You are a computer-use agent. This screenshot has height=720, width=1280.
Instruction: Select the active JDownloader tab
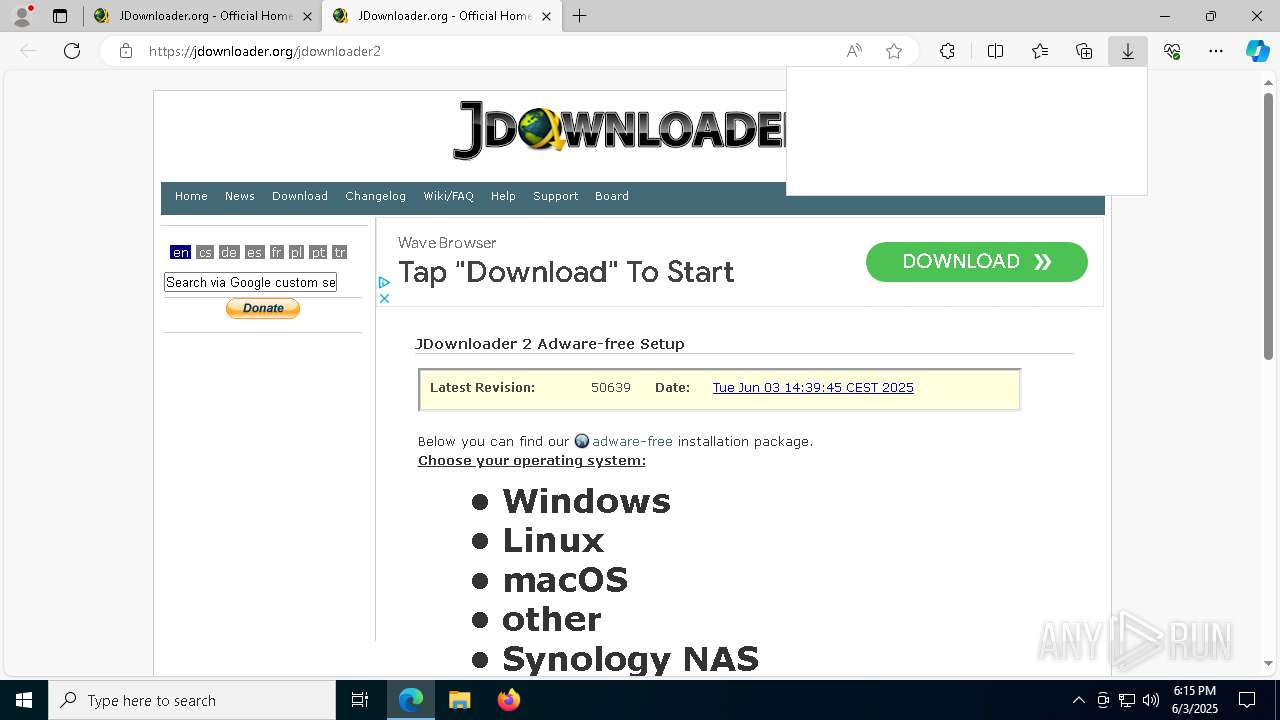441,16
